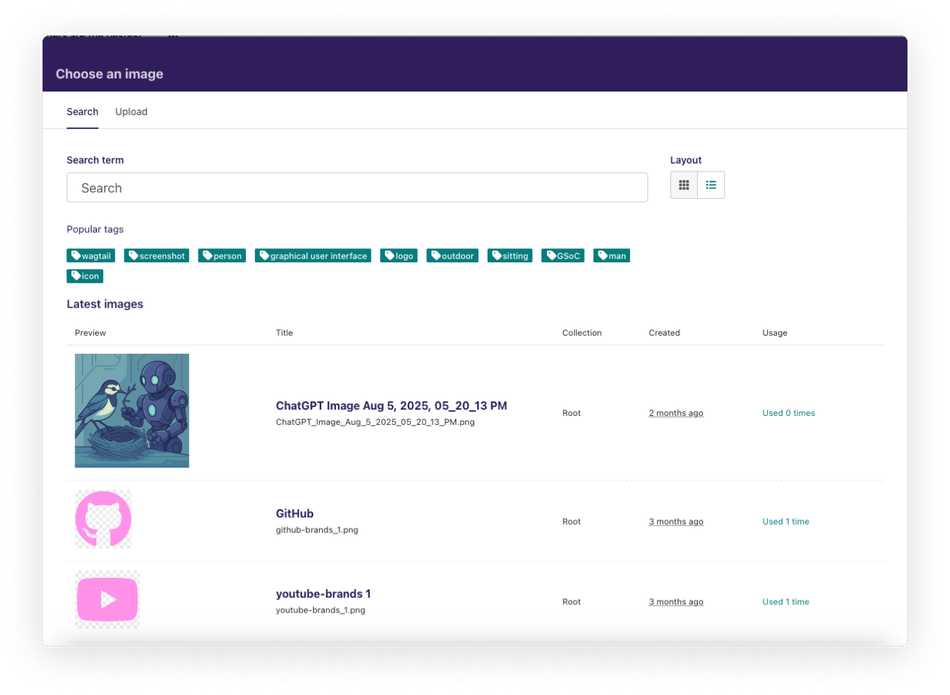Switch to grid layout view
950x695 pixels.
pyautogui.click(x=685, y=184)
